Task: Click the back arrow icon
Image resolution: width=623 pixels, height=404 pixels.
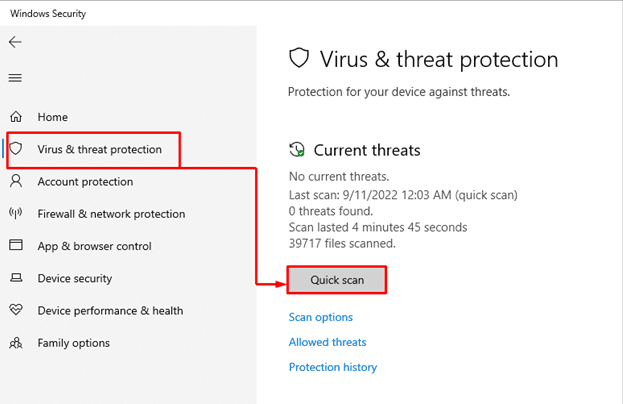Action: point(15,42)
